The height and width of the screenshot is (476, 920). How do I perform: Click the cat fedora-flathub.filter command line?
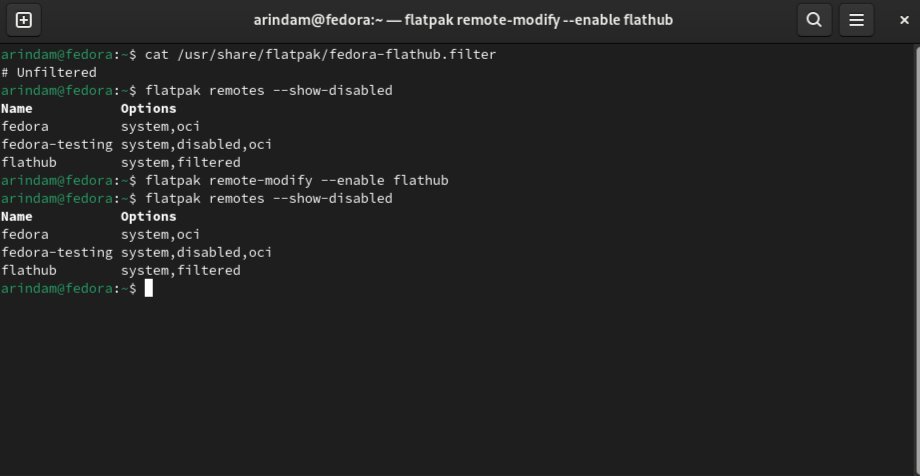320,54
